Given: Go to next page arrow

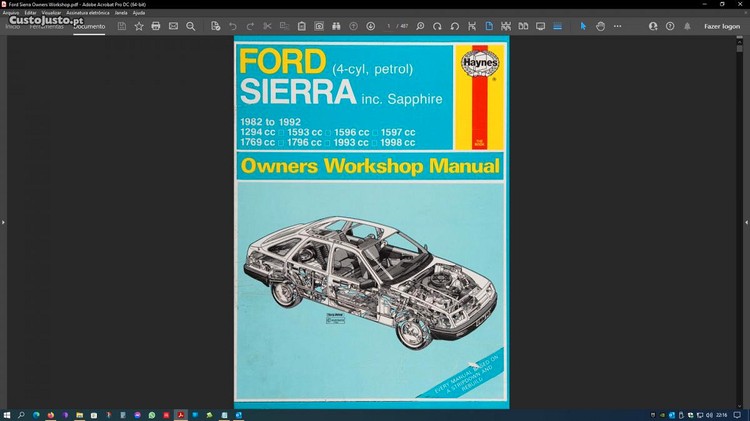Looking at the screenshot, I should (370, 26).
